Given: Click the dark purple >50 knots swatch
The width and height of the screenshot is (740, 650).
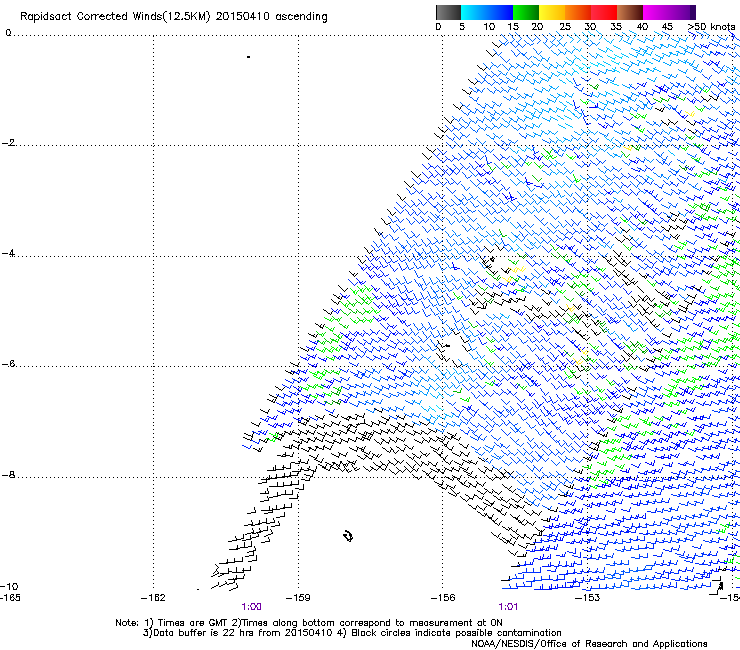Looking at the screenshot, I should click(x=692, y=12).
